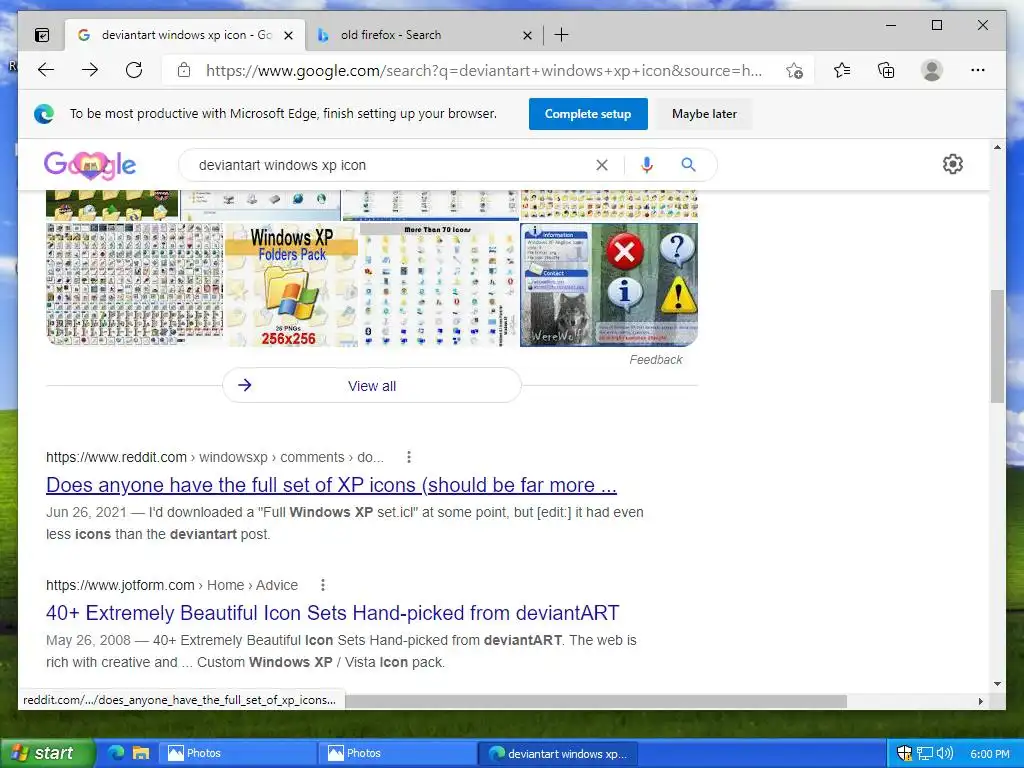Open the network tray icon
This screenshot has height=768, width=1024.
click(925, 753)
